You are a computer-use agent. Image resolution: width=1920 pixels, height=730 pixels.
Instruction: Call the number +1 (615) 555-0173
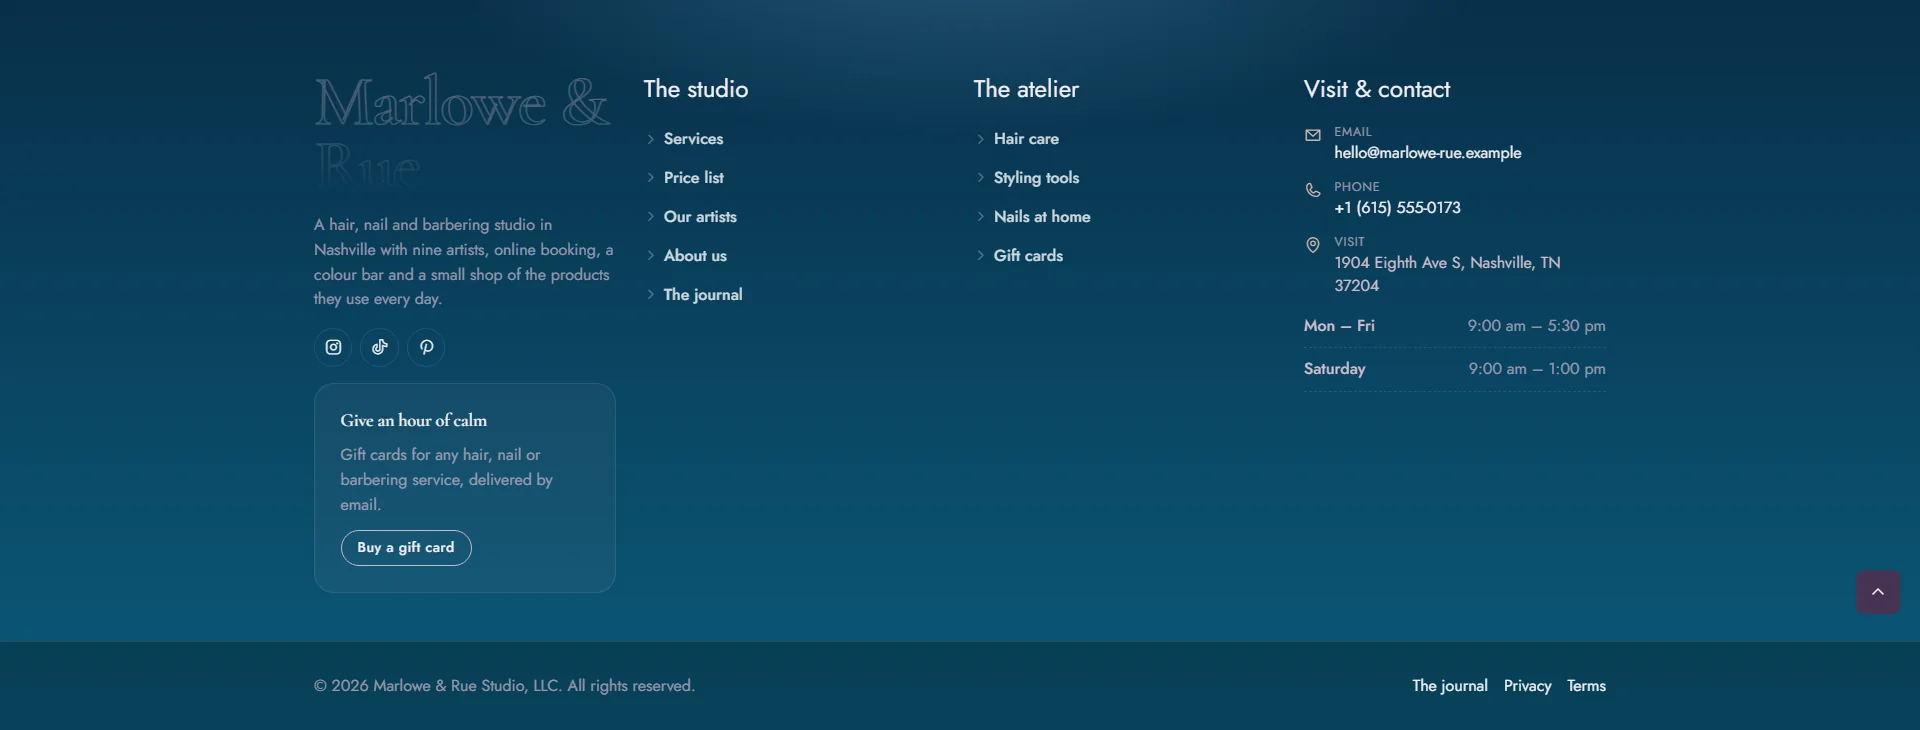coord(1397,208)
